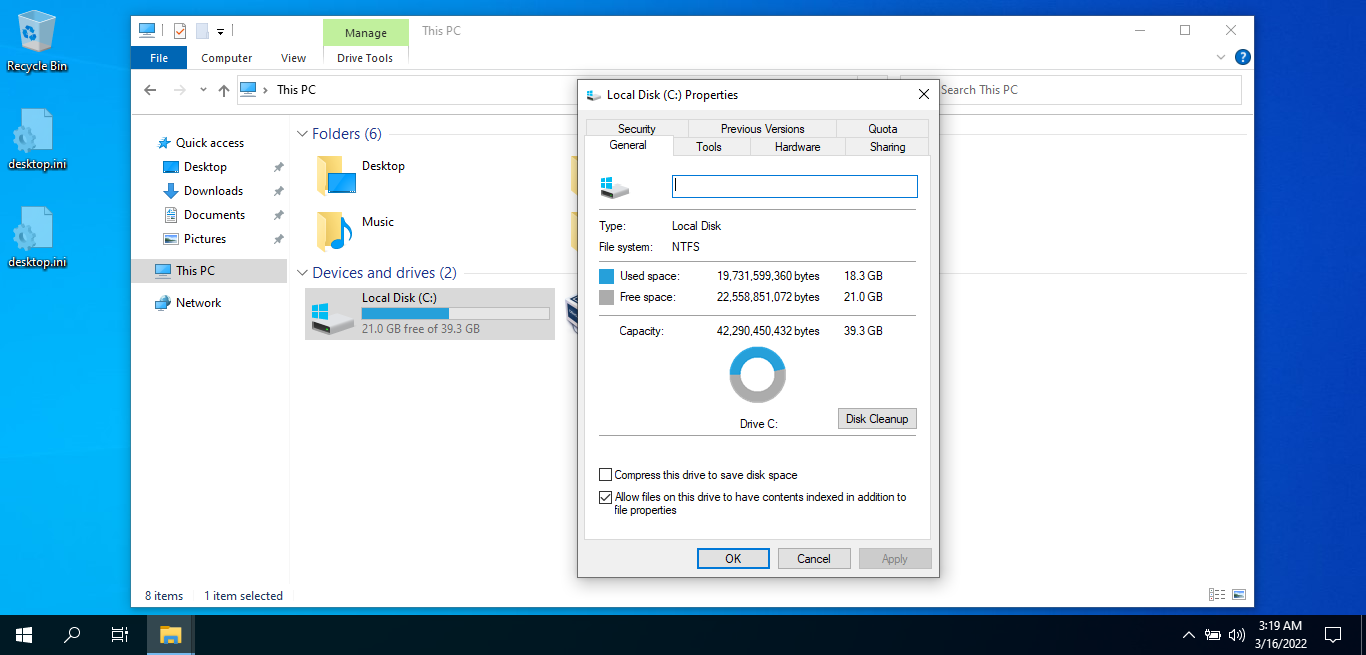Collapse the Folders (6) group
This screenshot has height=655, width=1366.
(302, 134)
